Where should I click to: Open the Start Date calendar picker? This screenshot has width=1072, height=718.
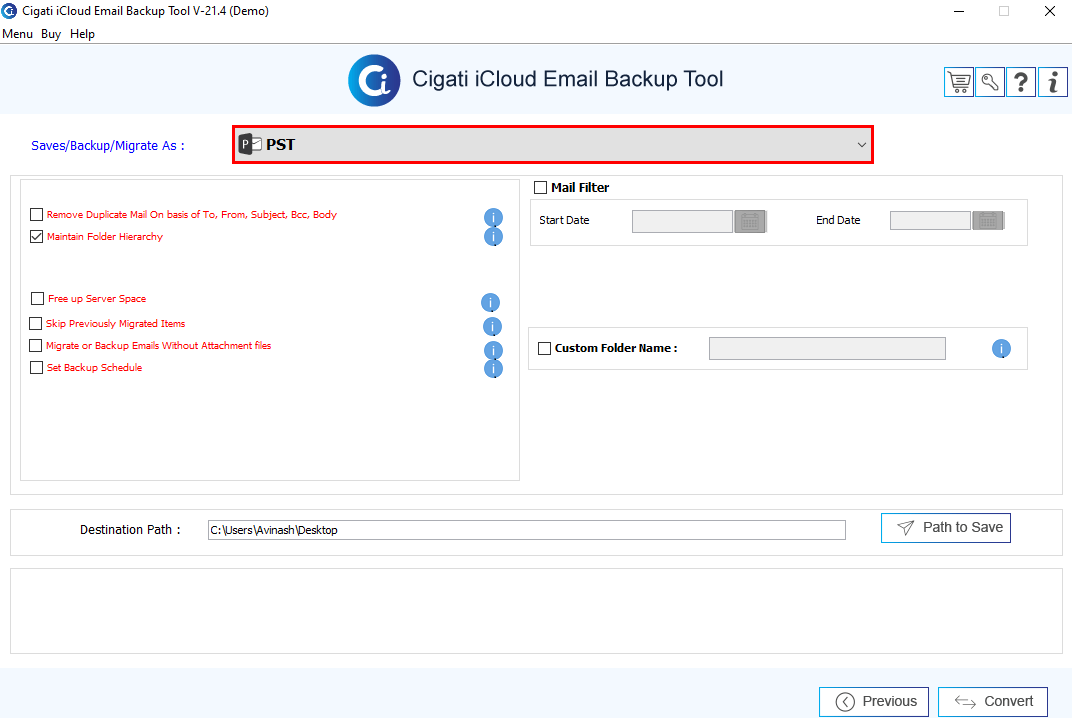tap(750, 222)
